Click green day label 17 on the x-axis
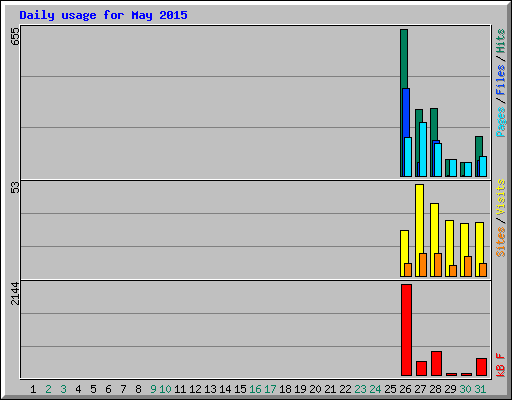The height and width of the screenshot is (400, 512). click(x=270, y=389)
